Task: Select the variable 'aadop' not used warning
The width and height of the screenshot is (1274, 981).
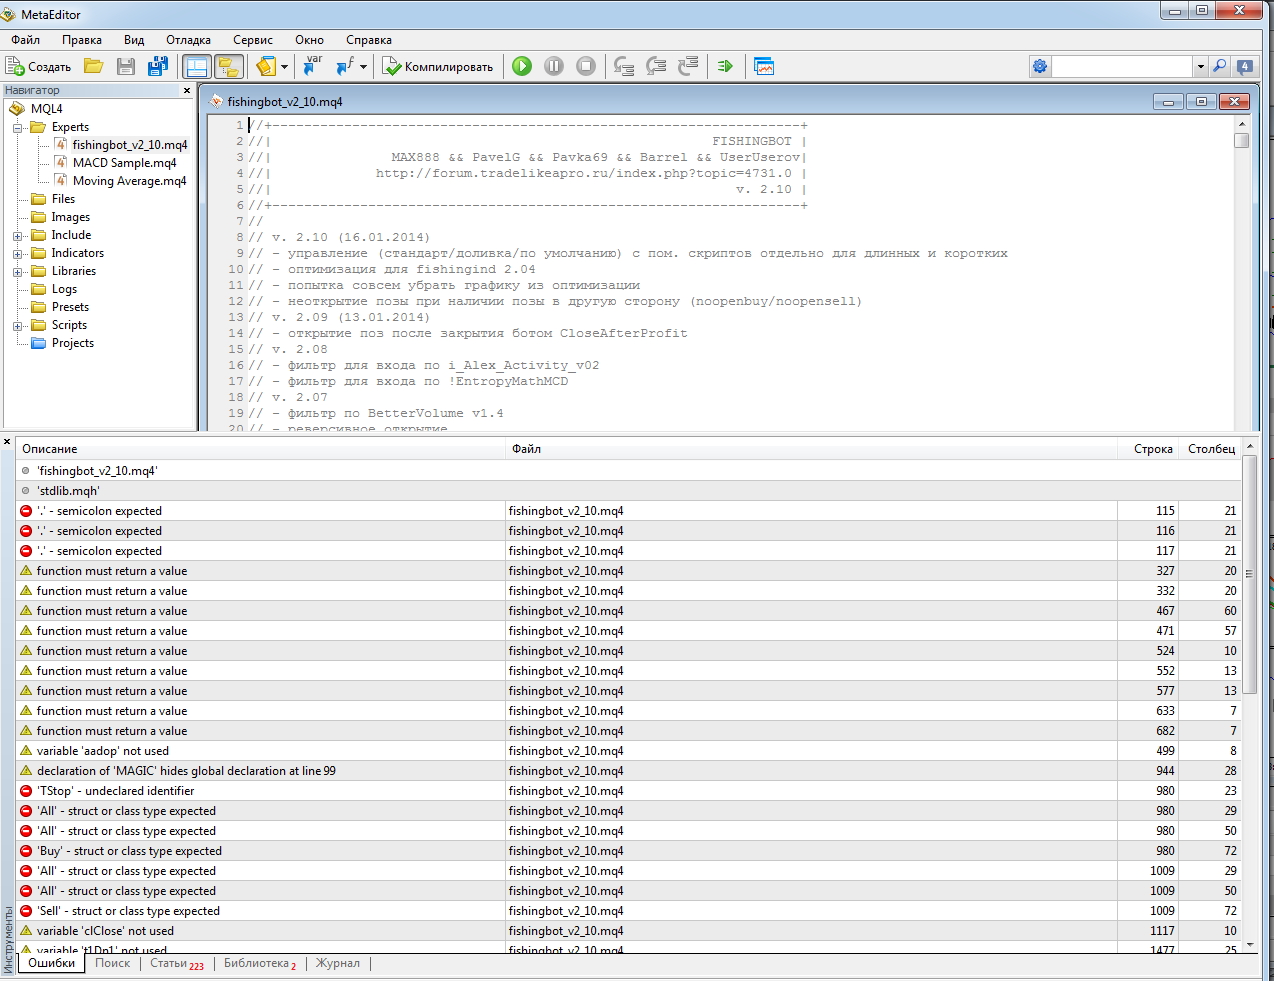Action: pyautogui.click(x=629, y=751)
